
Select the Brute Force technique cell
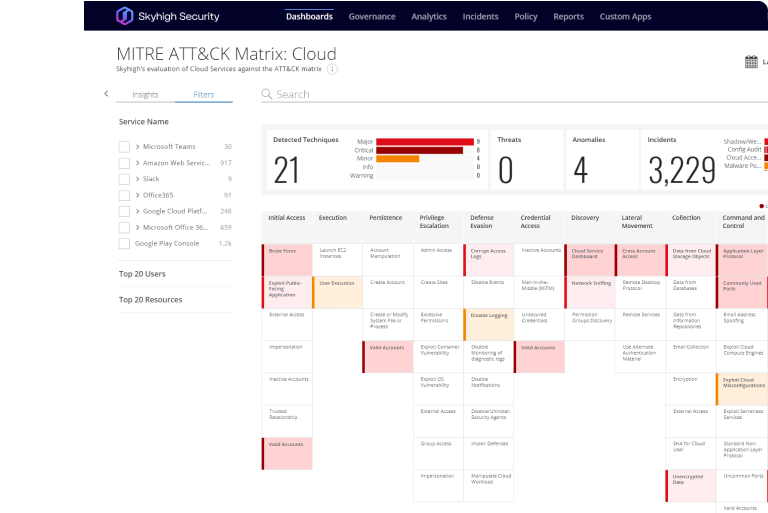click(x=287, y=260)
